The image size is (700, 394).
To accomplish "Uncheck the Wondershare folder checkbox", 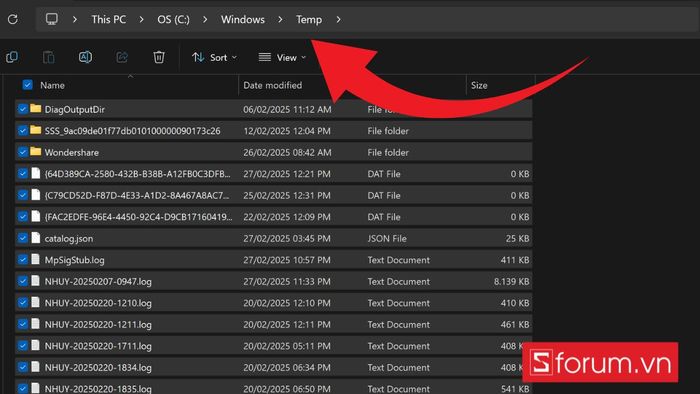I will click(22, 152).
